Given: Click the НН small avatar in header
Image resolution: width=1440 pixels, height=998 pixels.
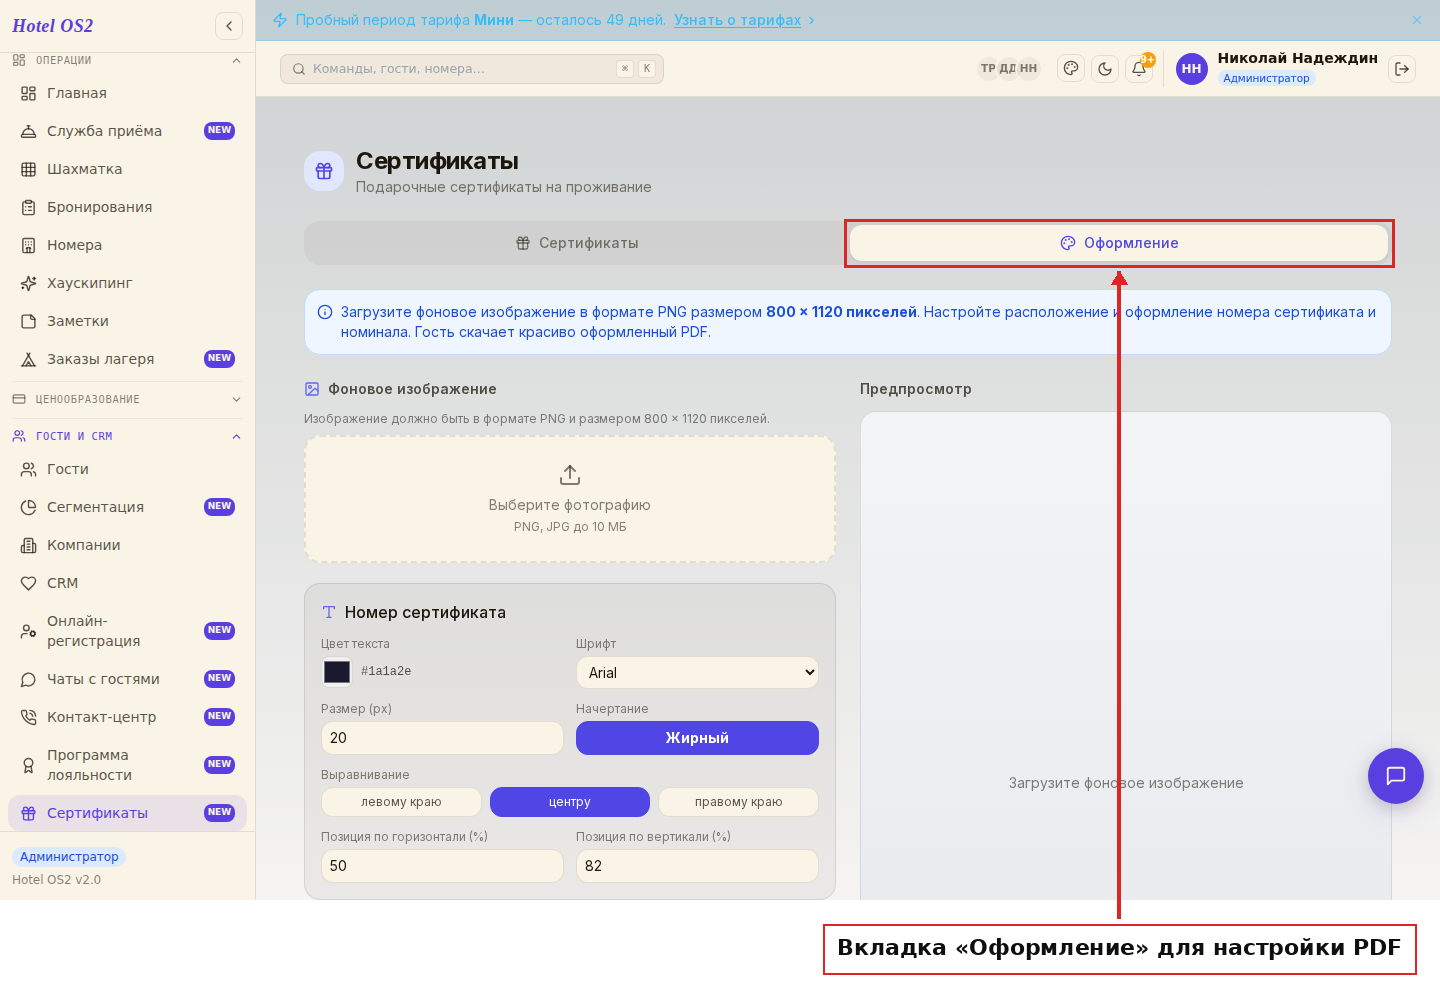Looking at the screenshot, I should click(x=1029, y=68).
